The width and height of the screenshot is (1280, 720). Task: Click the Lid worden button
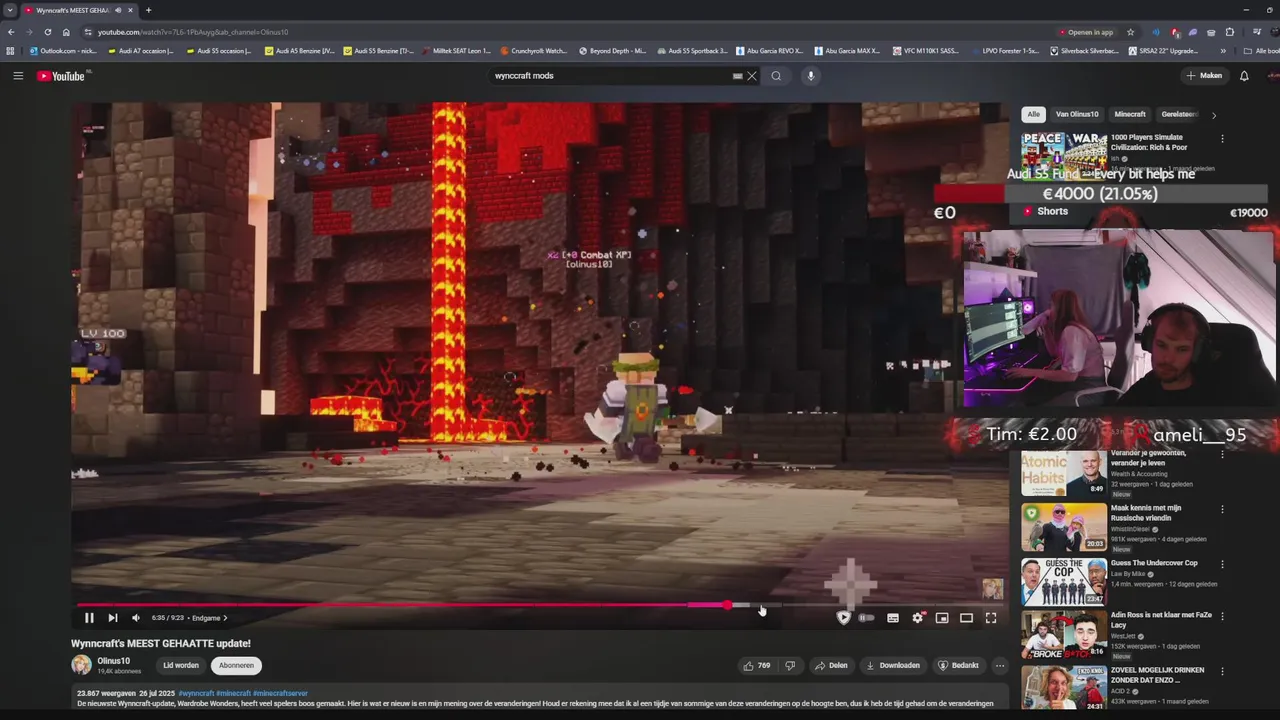[181, 665]
